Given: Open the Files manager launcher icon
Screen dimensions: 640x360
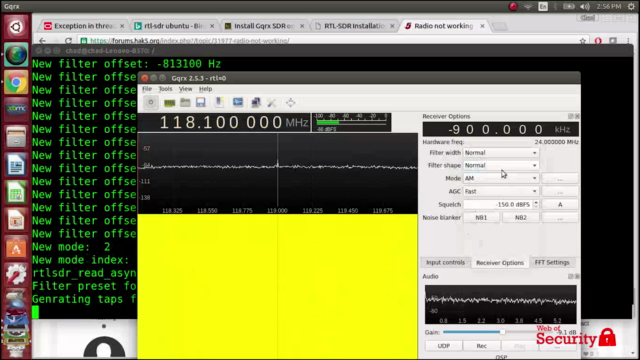Looking at the screenshot, I should pyautogui.click(x=16, y=137).
